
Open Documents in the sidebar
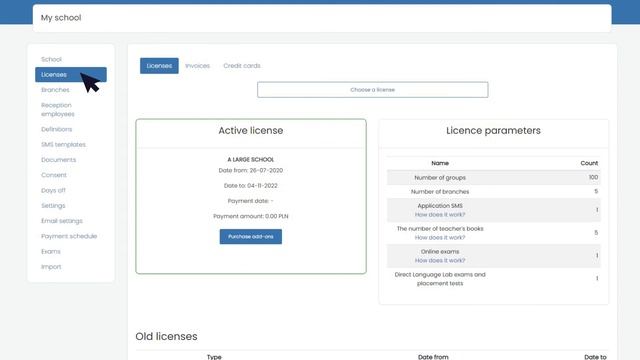coord(58,160)
